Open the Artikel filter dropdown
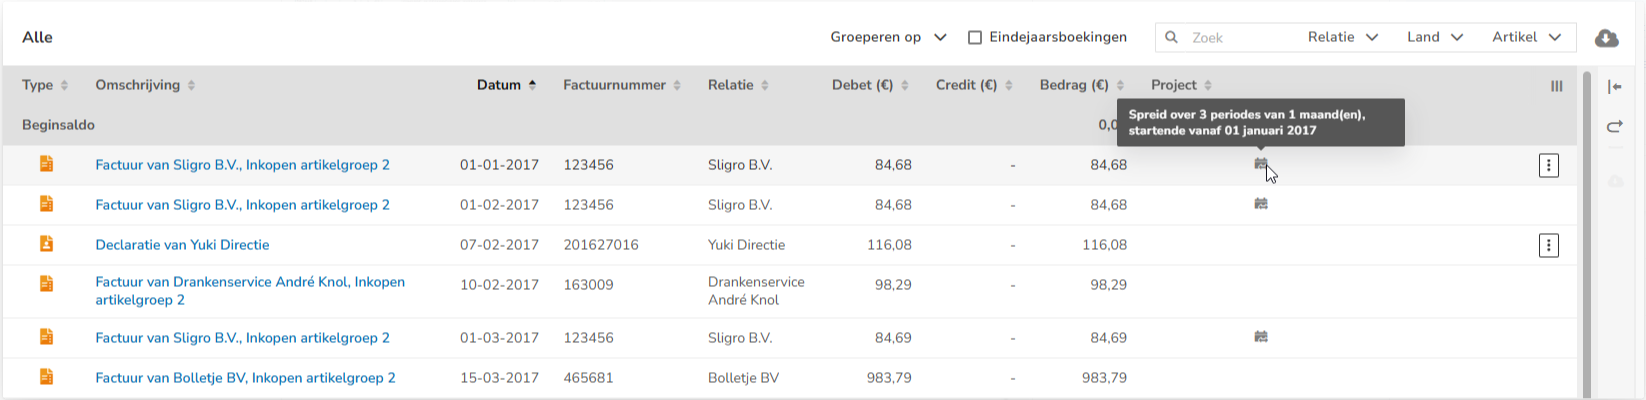 click(x=1527, y=37)
